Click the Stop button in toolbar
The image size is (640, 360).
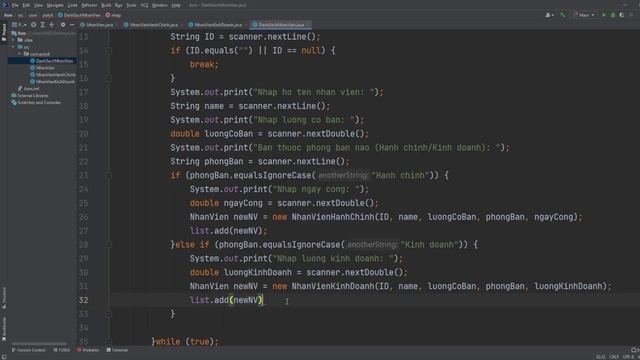click(631, 15)
